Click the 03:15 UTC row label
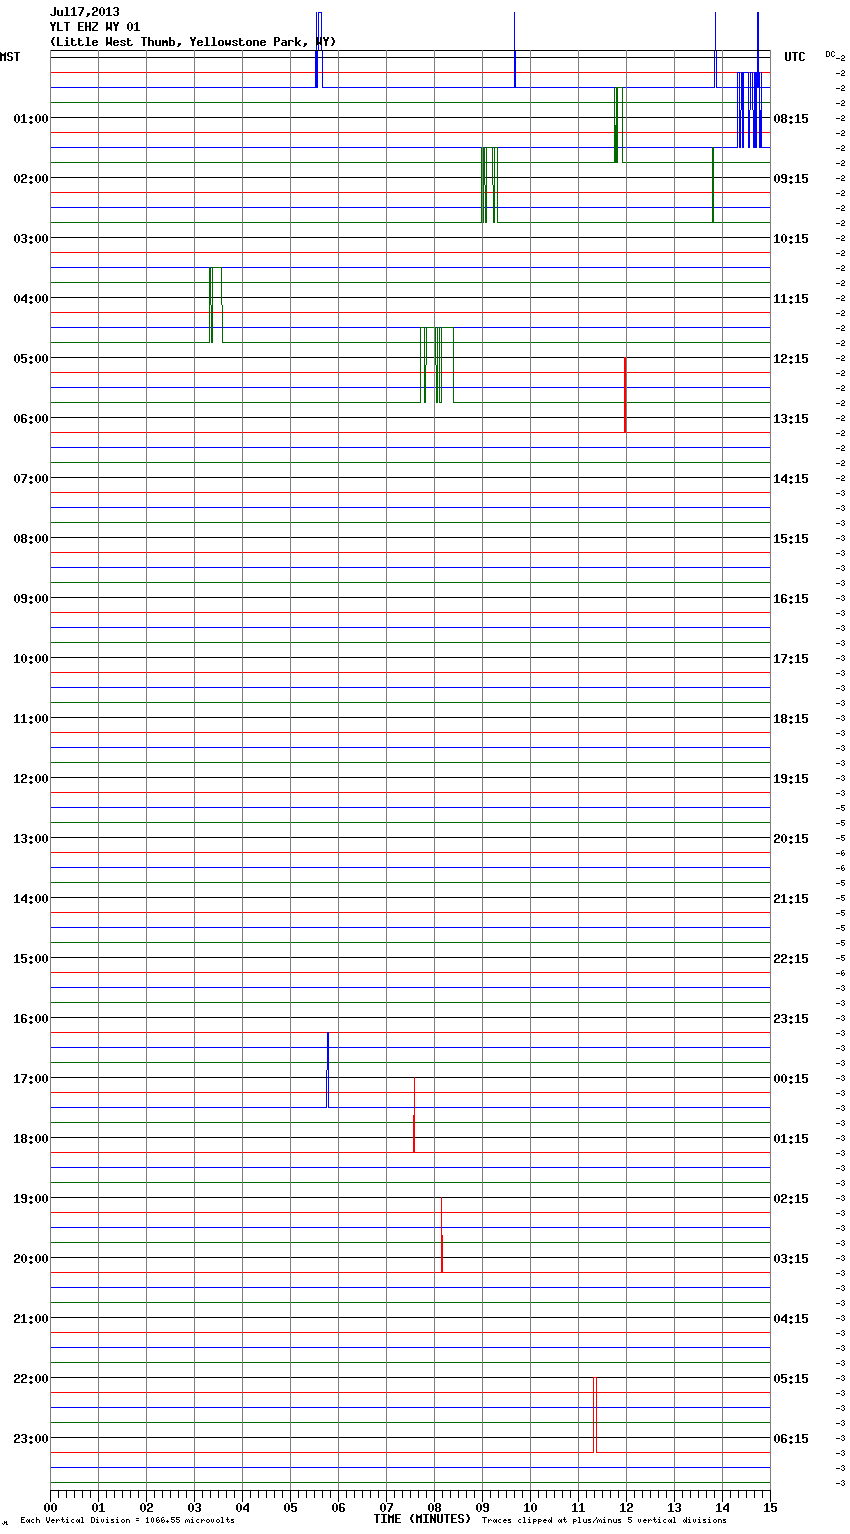 point(791,1258)
